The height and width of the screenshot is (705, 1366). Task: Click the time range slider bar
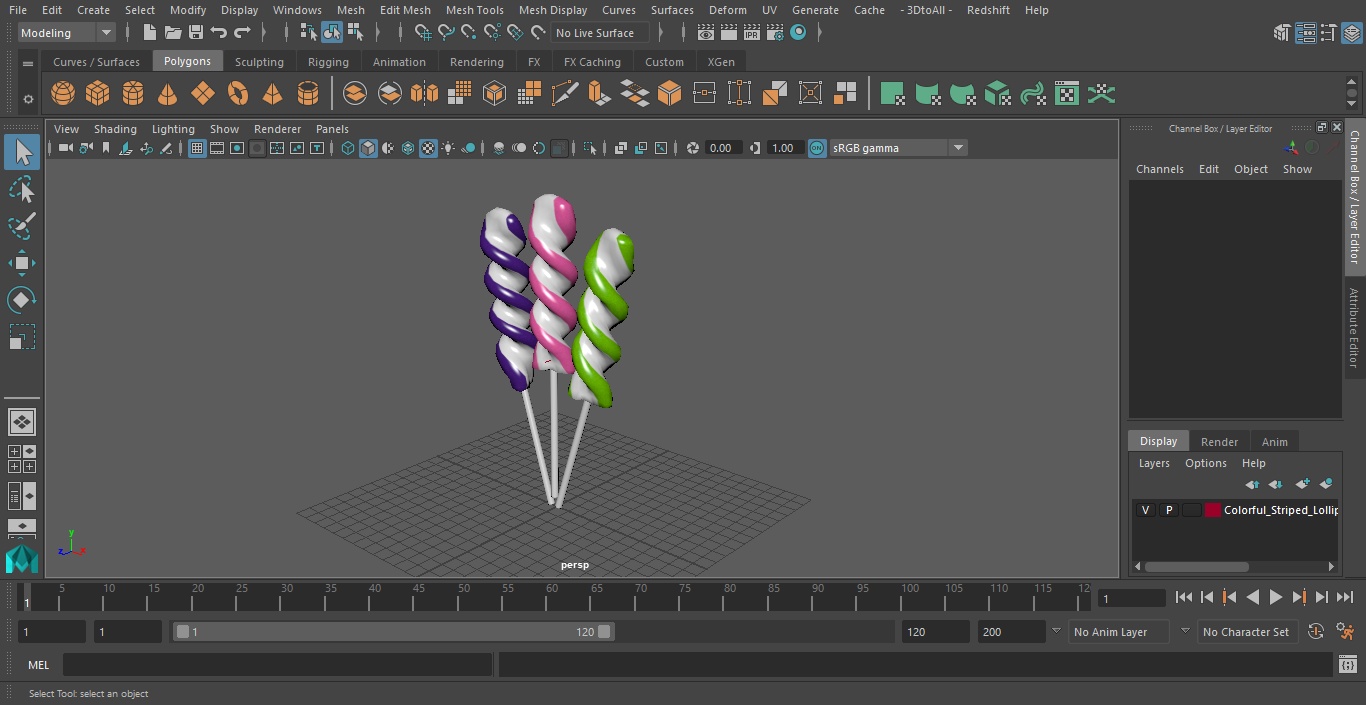click(x=394, y=632)
